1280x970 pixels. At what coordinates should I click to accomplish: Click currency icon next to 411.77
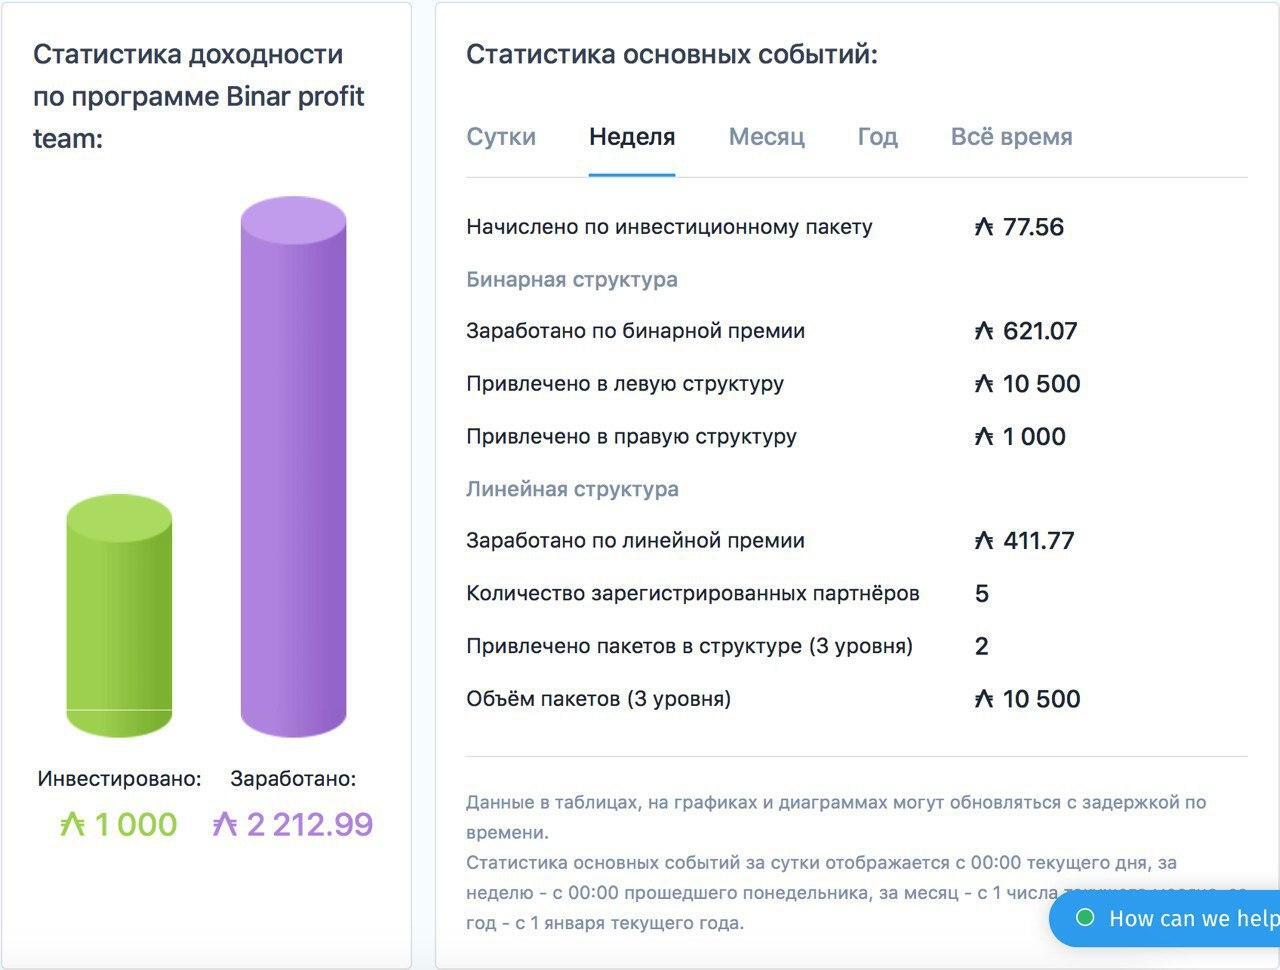[984, 541]
